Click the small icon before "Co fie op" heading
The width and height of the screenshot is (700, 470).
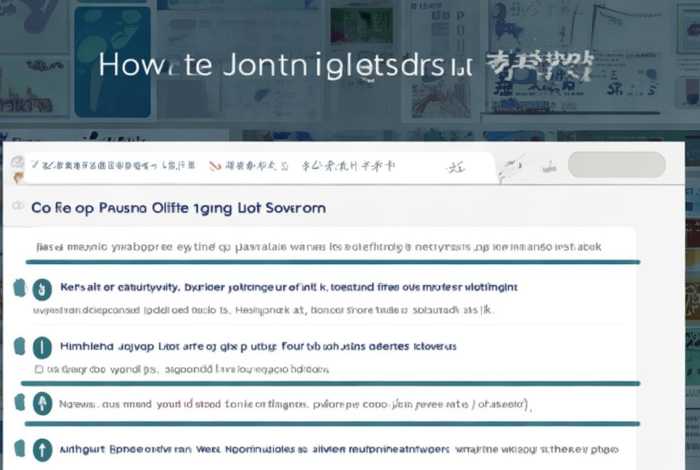pos(17,207)
